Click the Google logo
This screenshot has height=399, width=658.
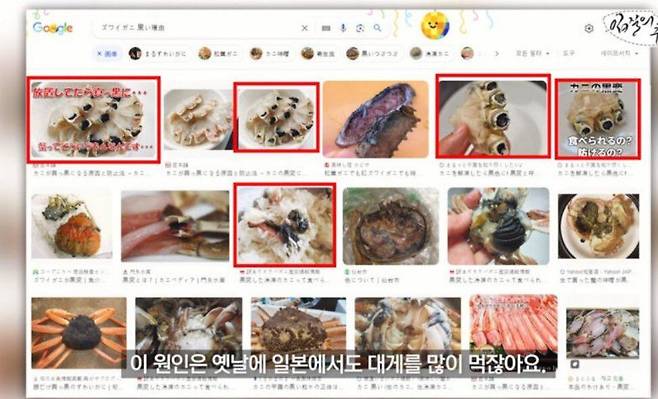(x=53, y=28)
